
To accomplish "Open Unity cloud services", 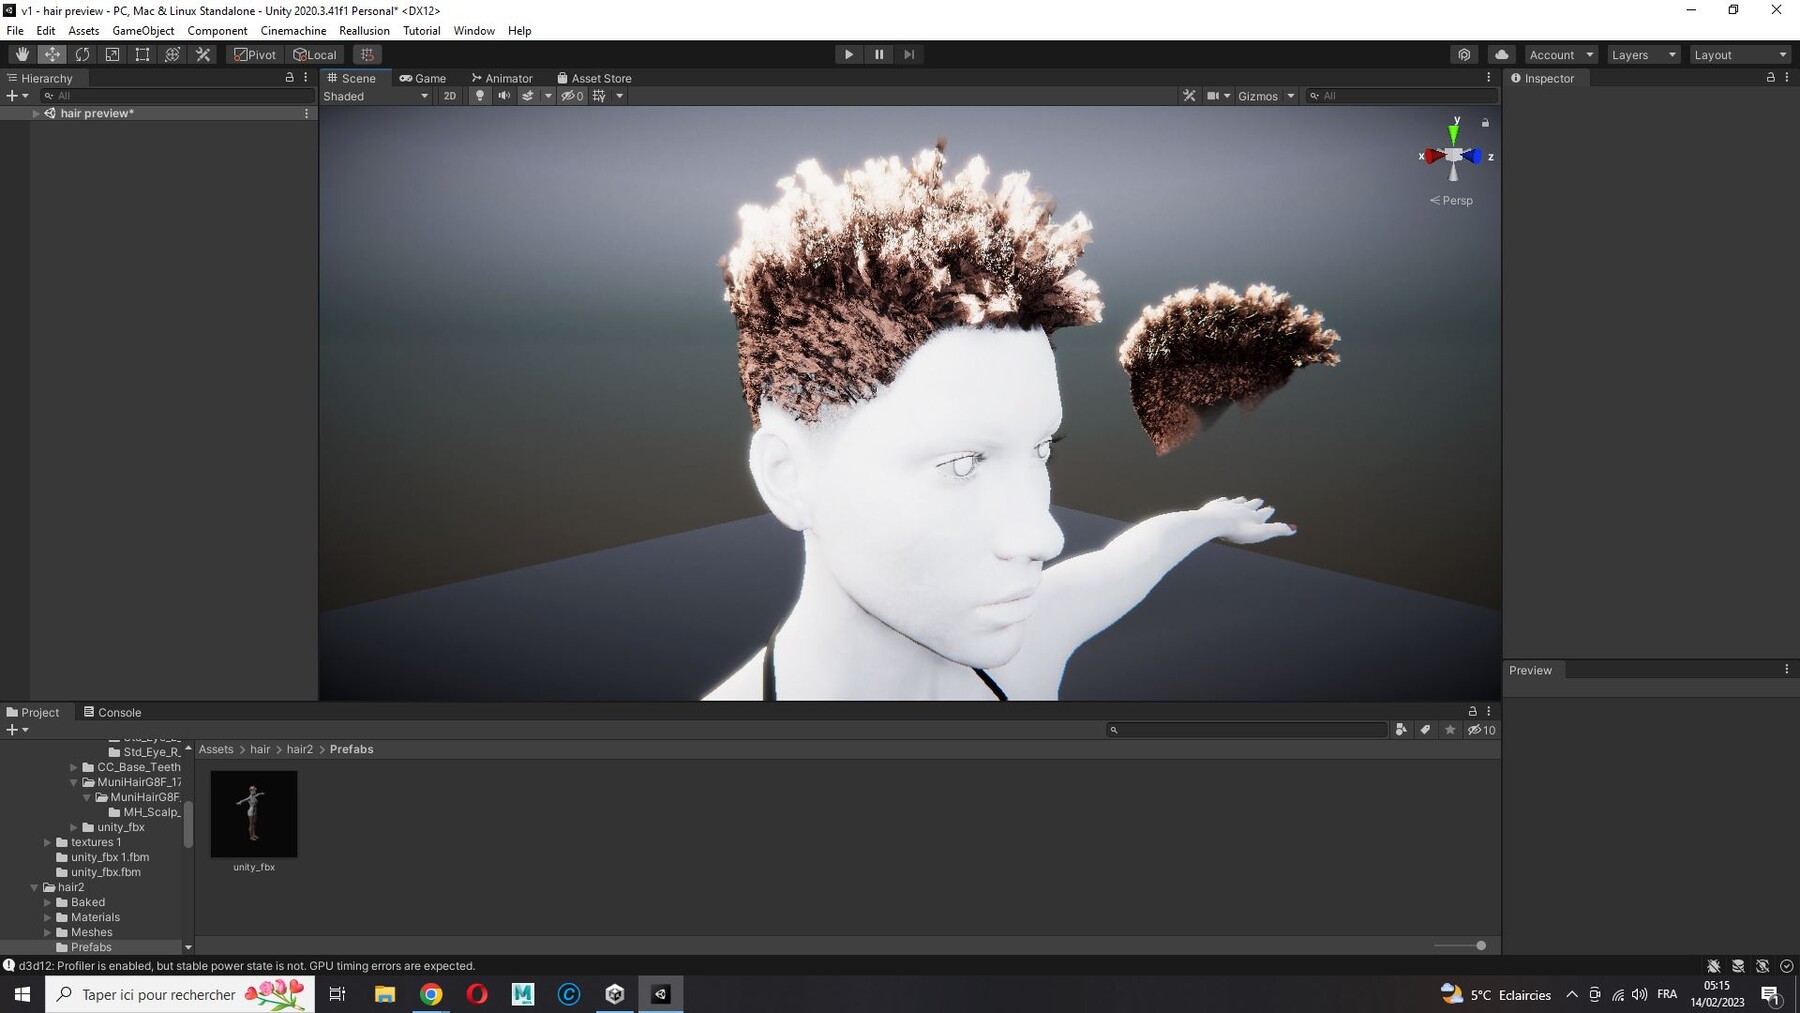I will tap(1501, 55).
